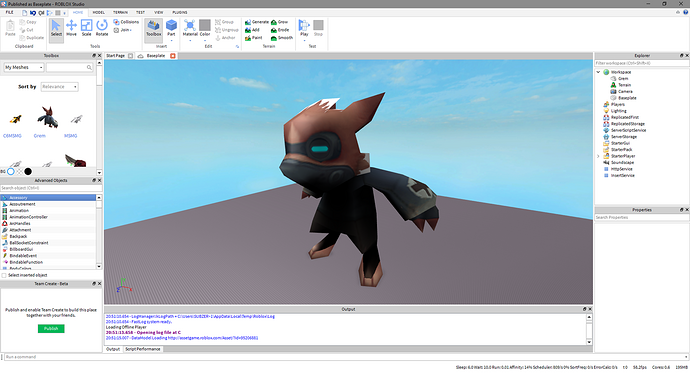Close the Baseplate tab

tap(172, 56)
